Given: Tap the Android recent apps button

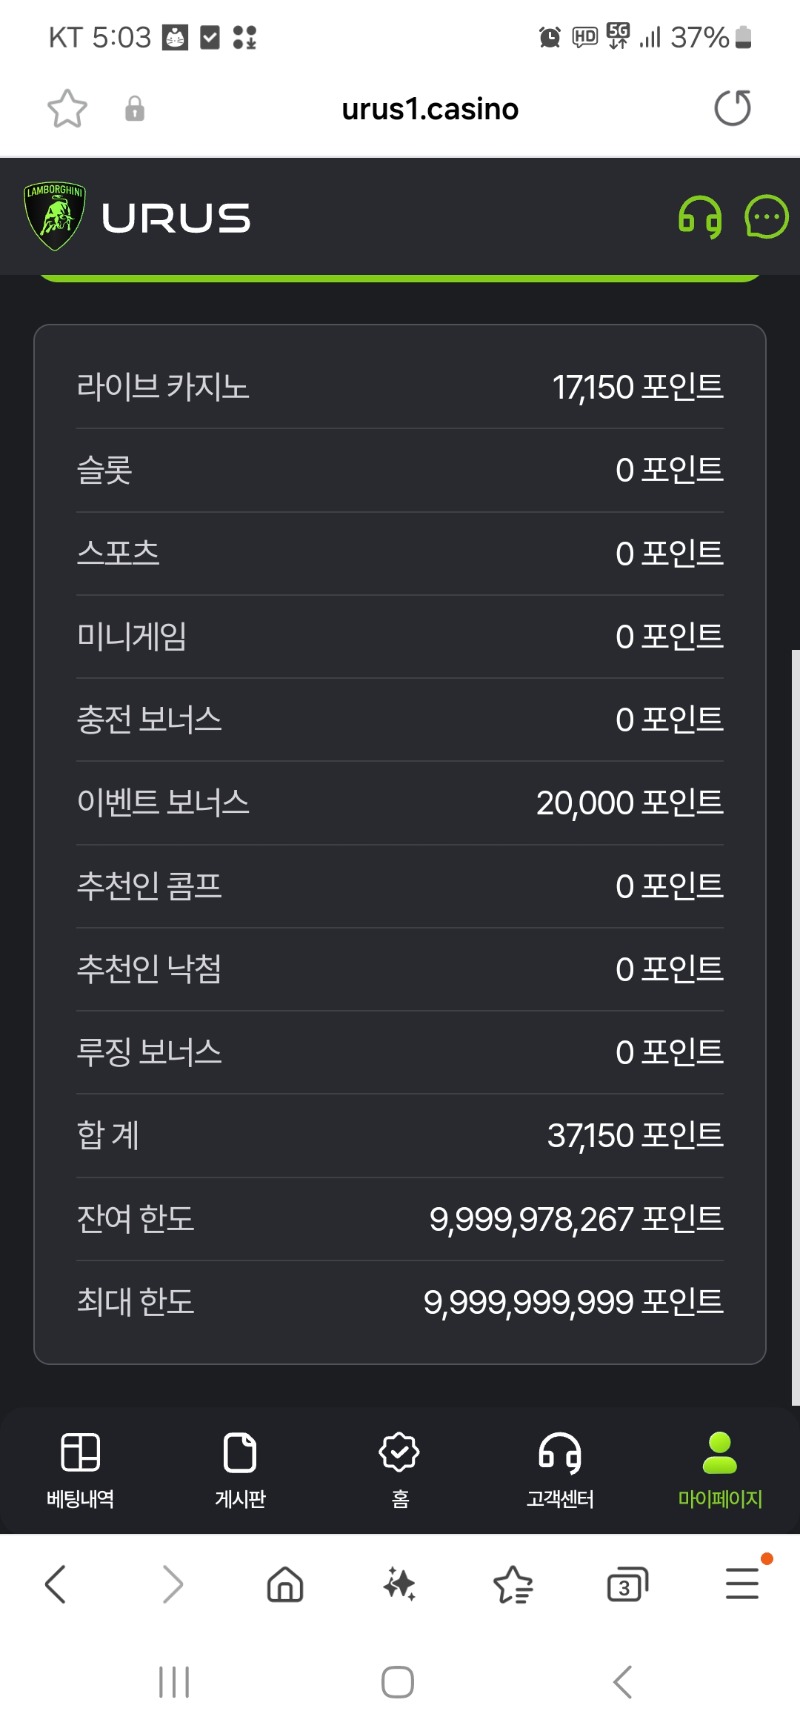Looking at the screenshot, I should pos(174,1682).
